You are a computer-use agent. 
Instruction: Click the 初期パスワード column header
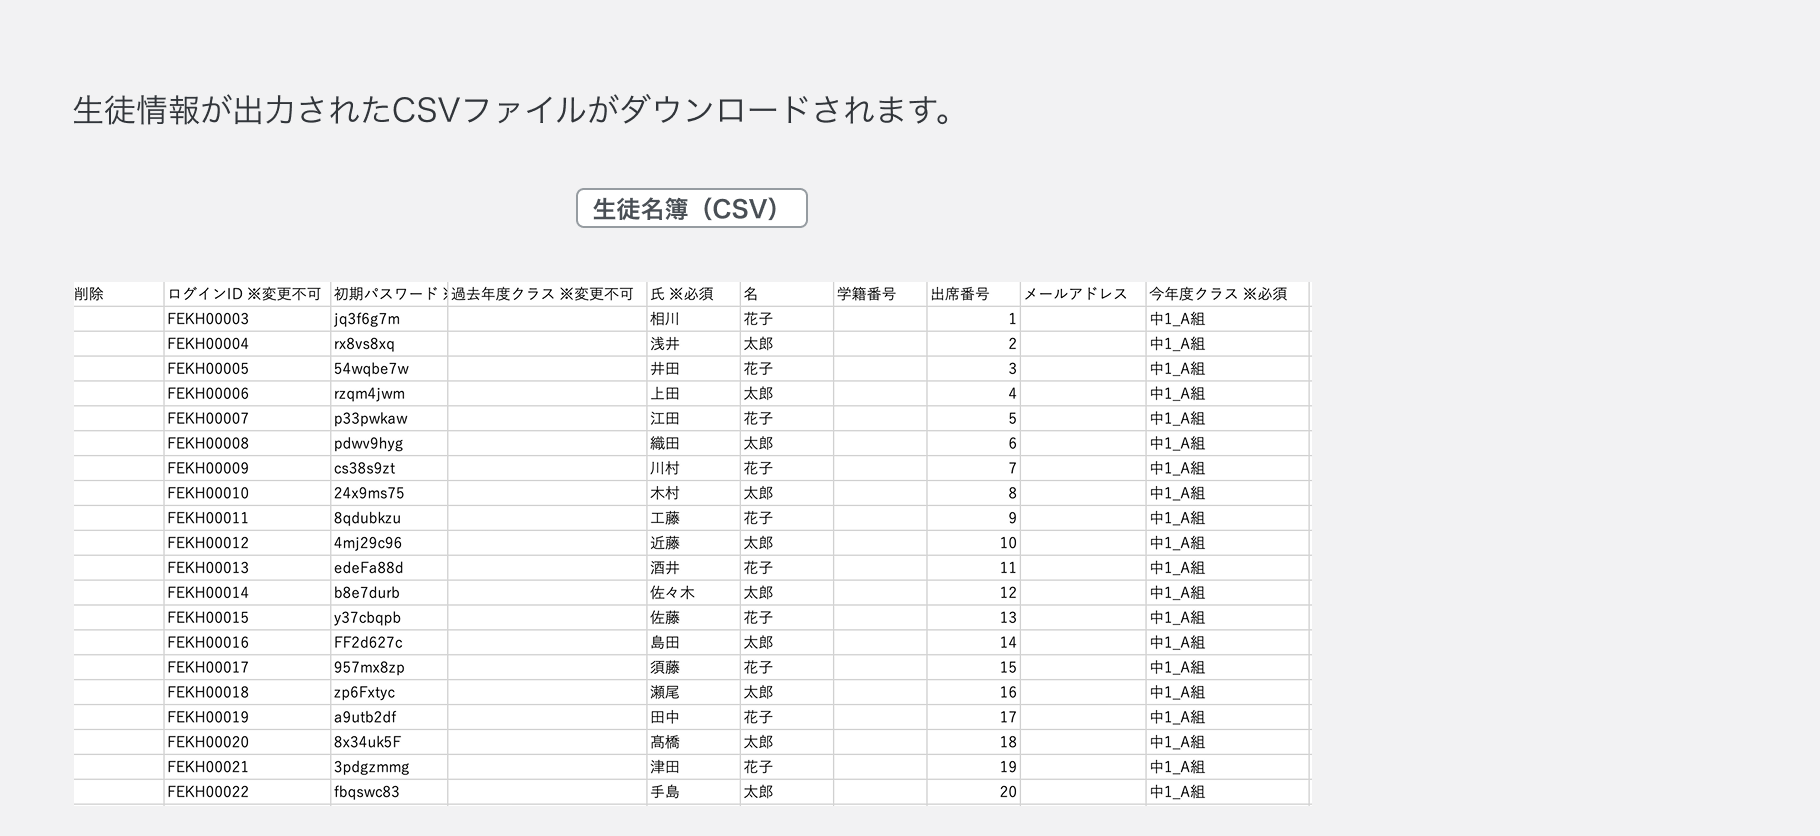[x=388, y=294]
